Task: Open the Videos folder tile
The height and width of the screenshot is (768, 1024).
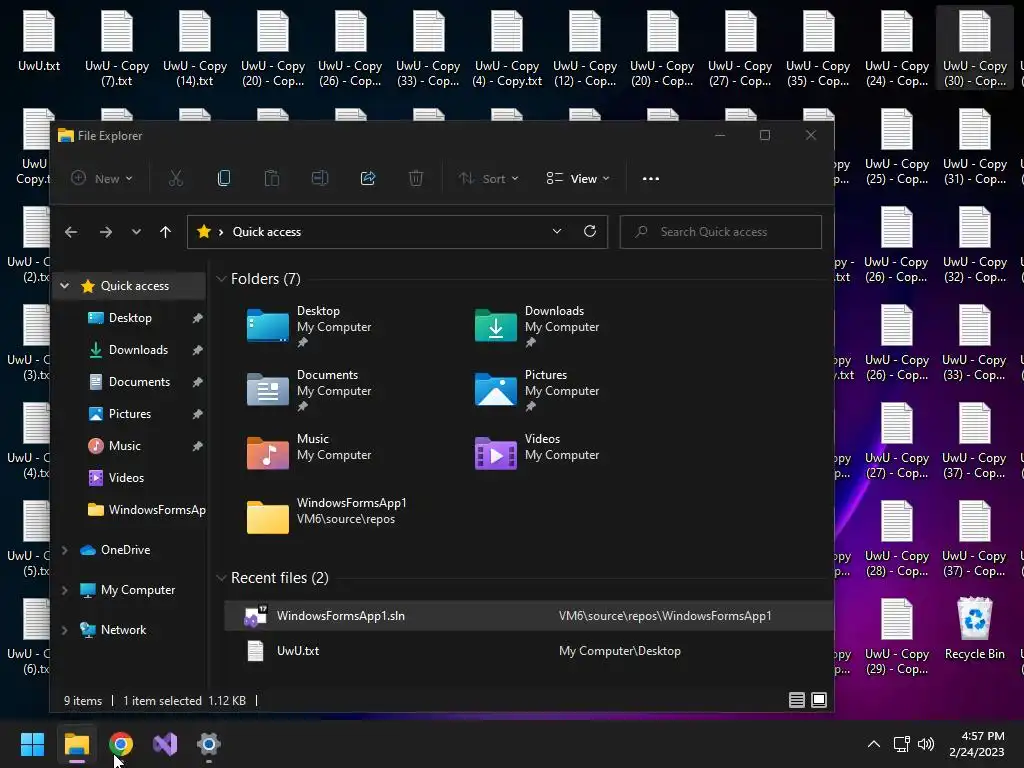Action: (537, 453)
